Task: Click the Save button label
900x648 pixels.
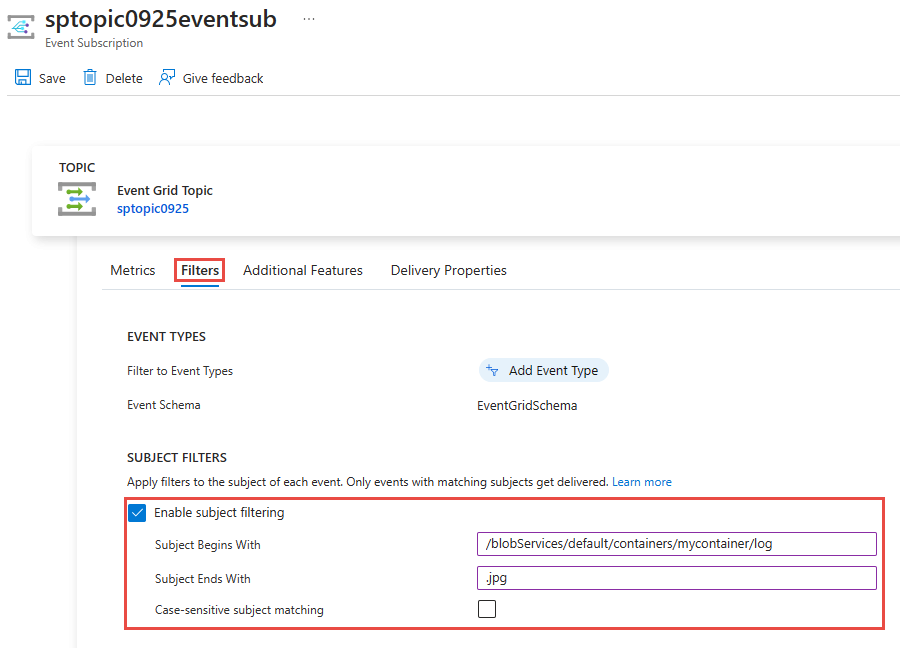Action: (x=52, y=78)
